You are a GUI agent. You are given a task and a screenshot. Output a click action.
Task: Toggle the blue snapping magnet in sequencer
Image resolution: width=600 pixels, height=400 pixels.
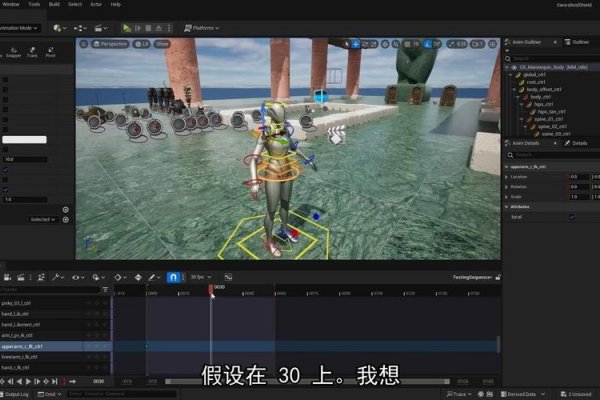[x=173, y=277]
